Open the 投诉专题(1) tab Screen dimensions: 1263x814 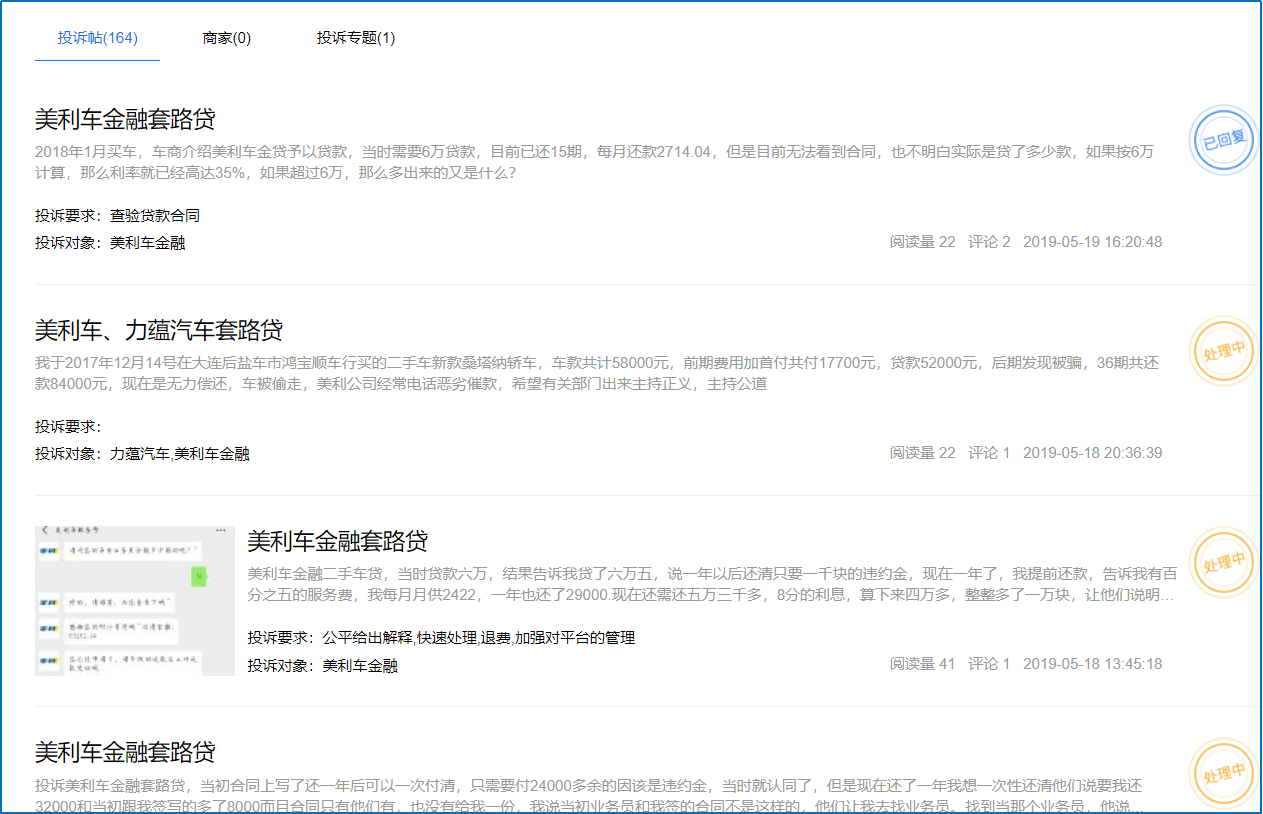356,38
